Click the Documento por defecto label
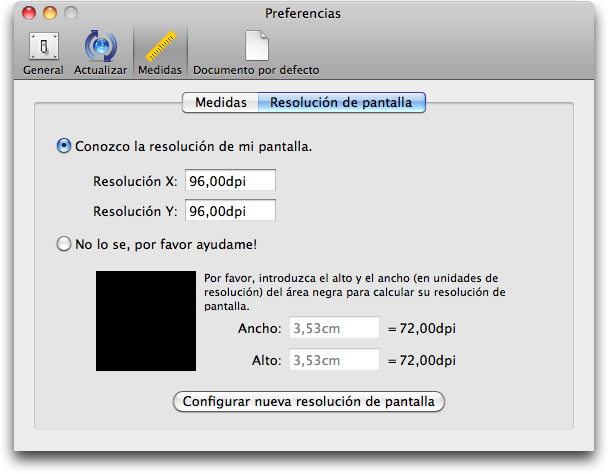The width and height of the screenshot is (608, 474). coord(256,70)
